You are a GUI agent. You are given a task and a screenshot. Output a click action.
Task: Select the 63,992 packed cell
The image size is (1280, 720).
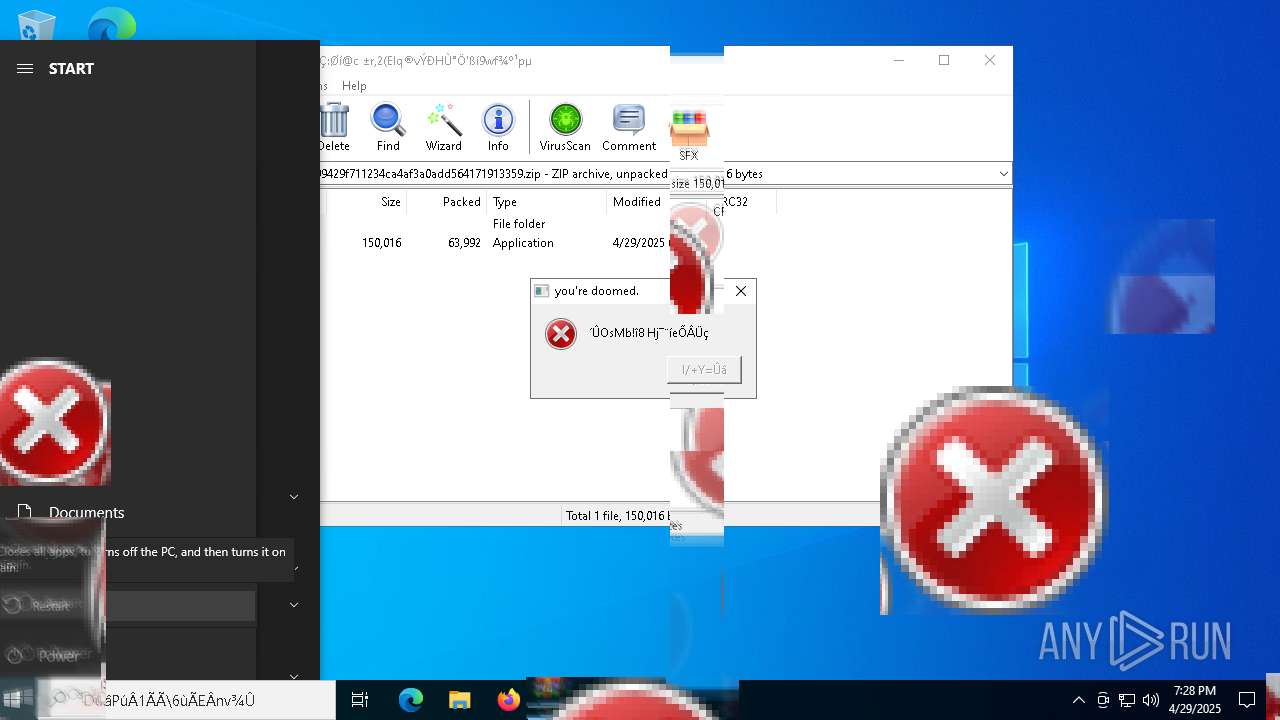click(x=464, y=243)
